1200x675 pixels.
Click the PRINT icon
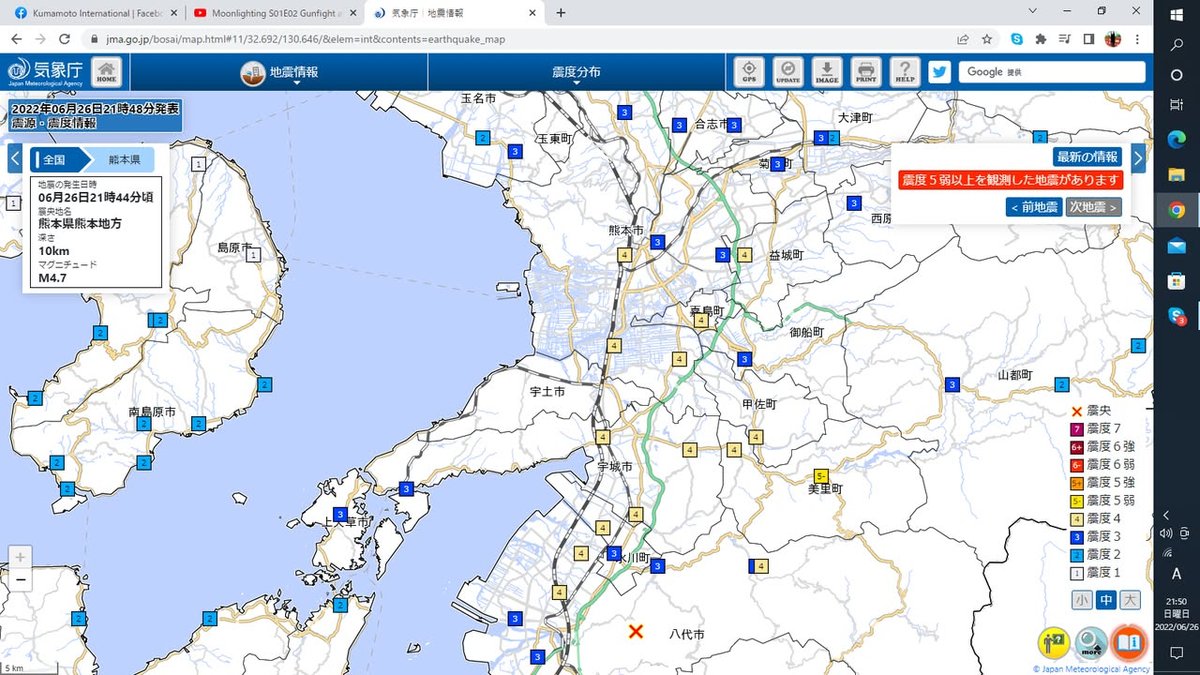tap(865, 72)
